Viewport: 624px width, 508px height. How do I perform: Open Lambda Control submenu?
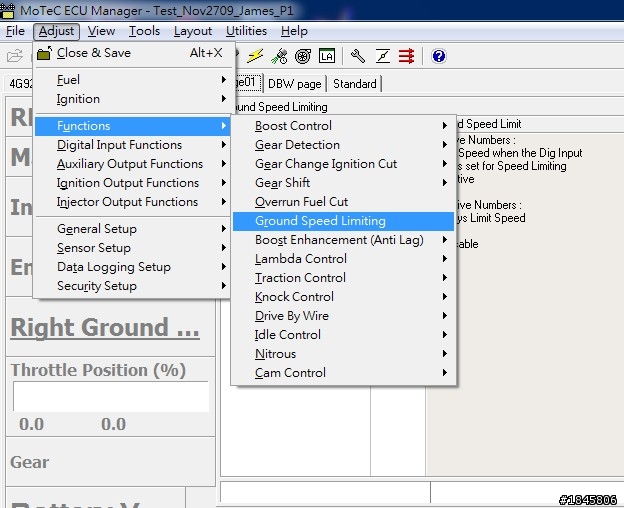point(343,259)
